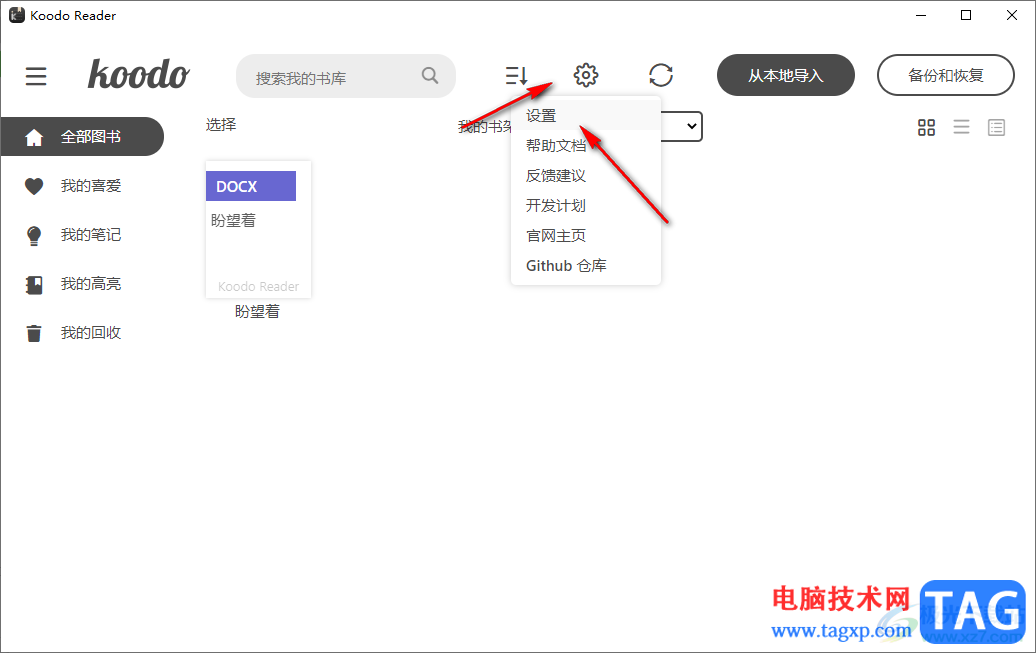Click the koodo logo

(x=139, y=74)
